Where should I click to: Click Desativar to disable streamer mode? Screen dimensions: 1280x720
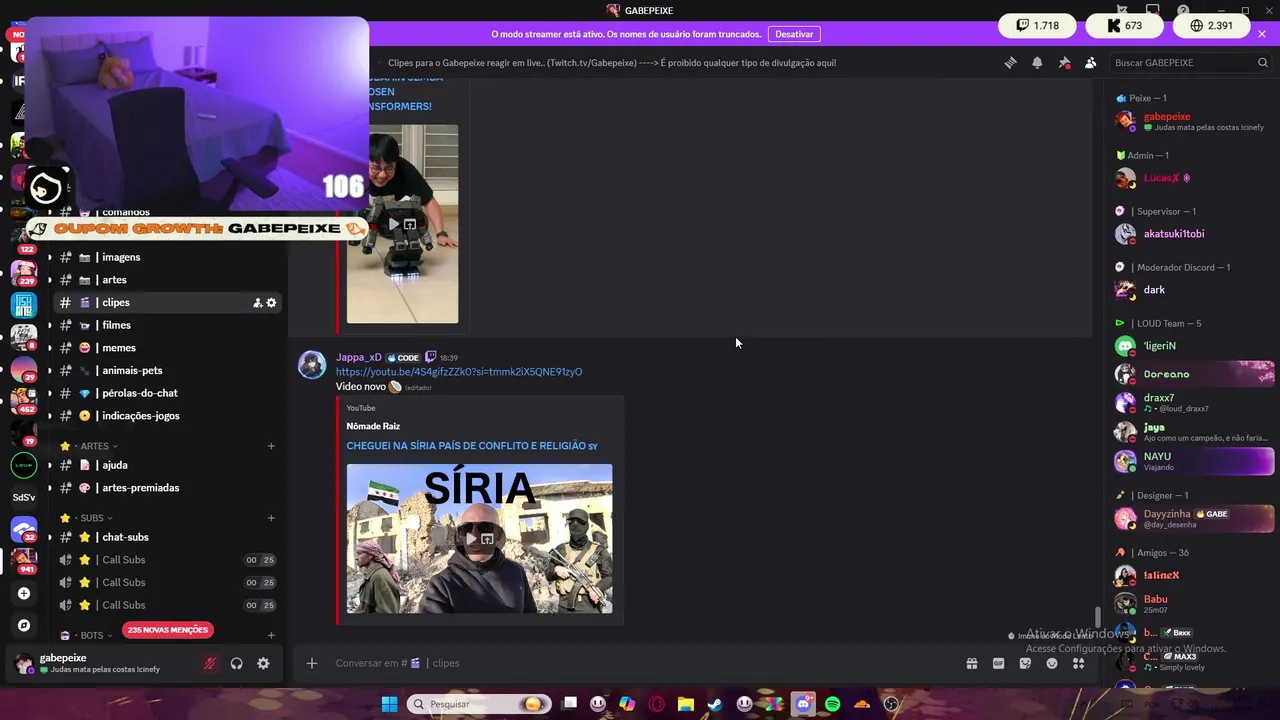[x=794, y=34]
